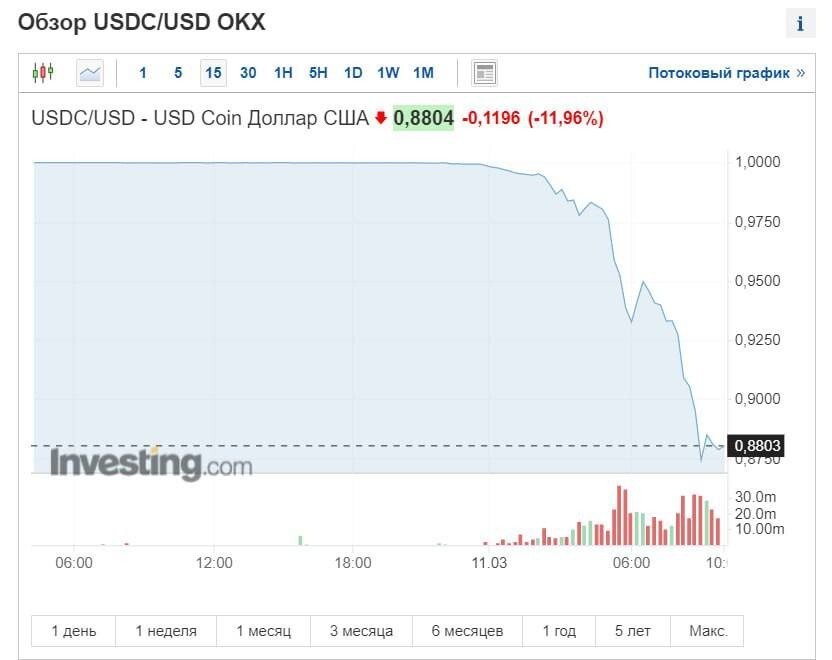This screenshot has height=660, width=832.
Task: Click the 0,8803 price marker label
Action: 758,445
